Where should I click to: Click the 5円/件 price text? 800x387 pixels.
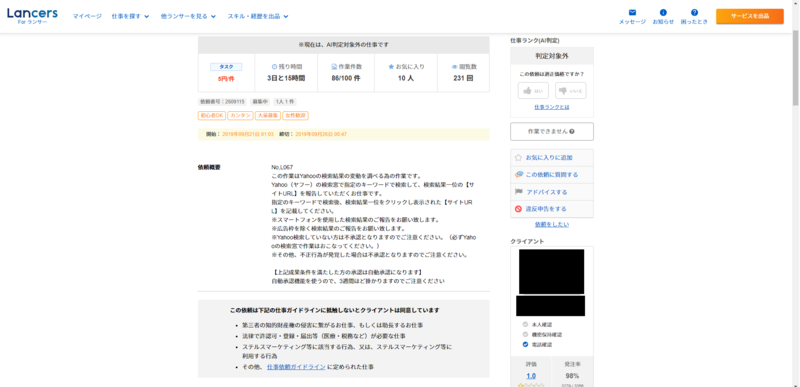point(226,79)
